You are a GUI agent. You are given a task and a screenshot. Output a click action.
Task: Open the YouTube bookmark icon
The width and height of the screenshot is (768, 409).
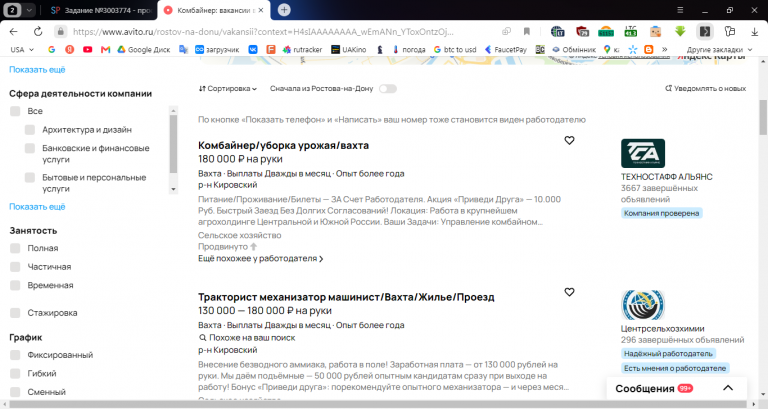(x=88, y=49)
